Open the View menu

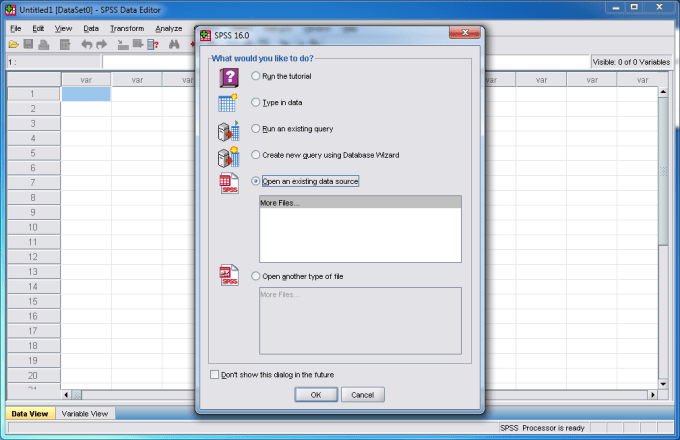[x=63, y=28]
